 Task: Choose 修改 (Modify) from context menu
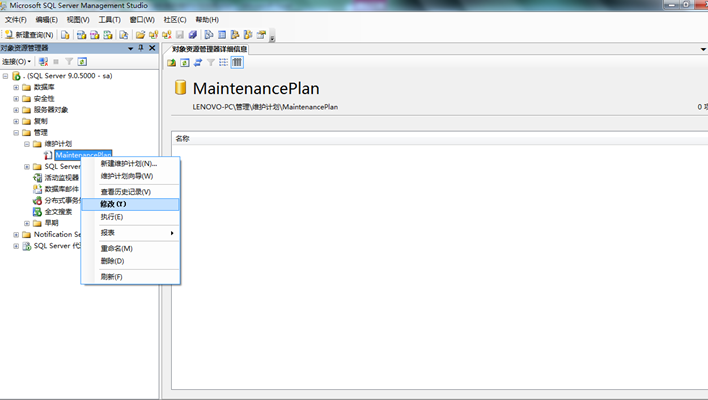(x=130, y=204)
